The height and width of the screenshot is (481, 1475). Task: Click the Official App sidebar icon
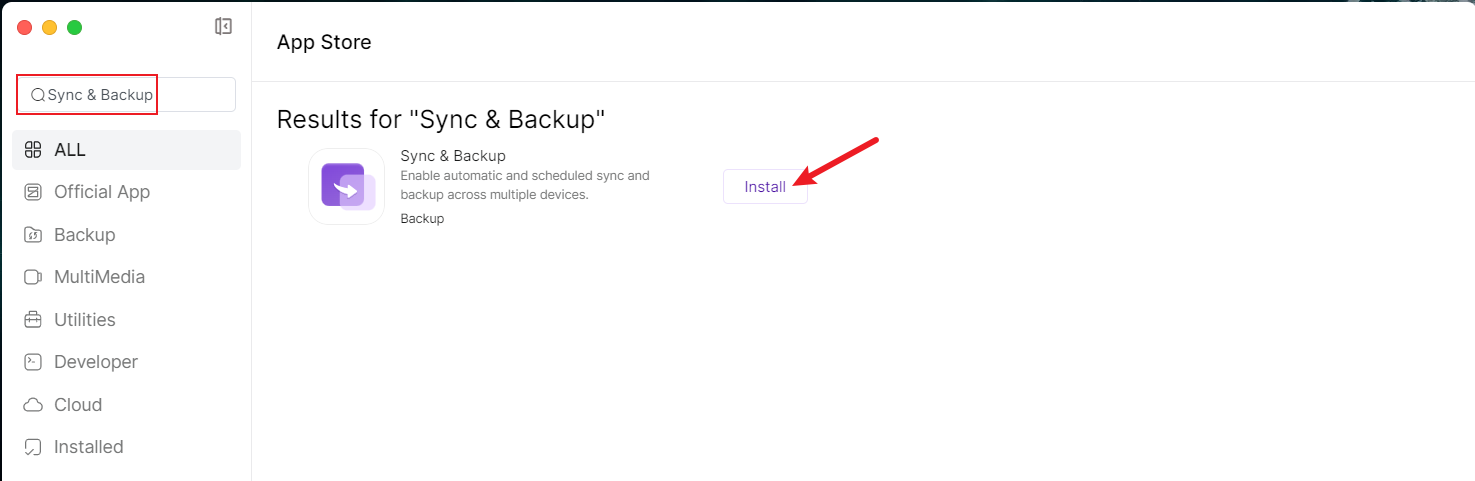tap(33, 192)
